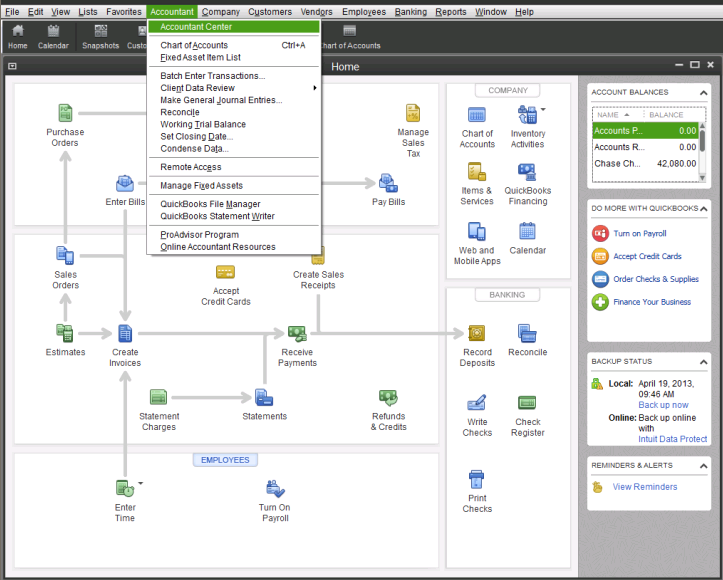723x580 pixels.
Task: Select Accountant Center menu entry
Action: (234, 27)
